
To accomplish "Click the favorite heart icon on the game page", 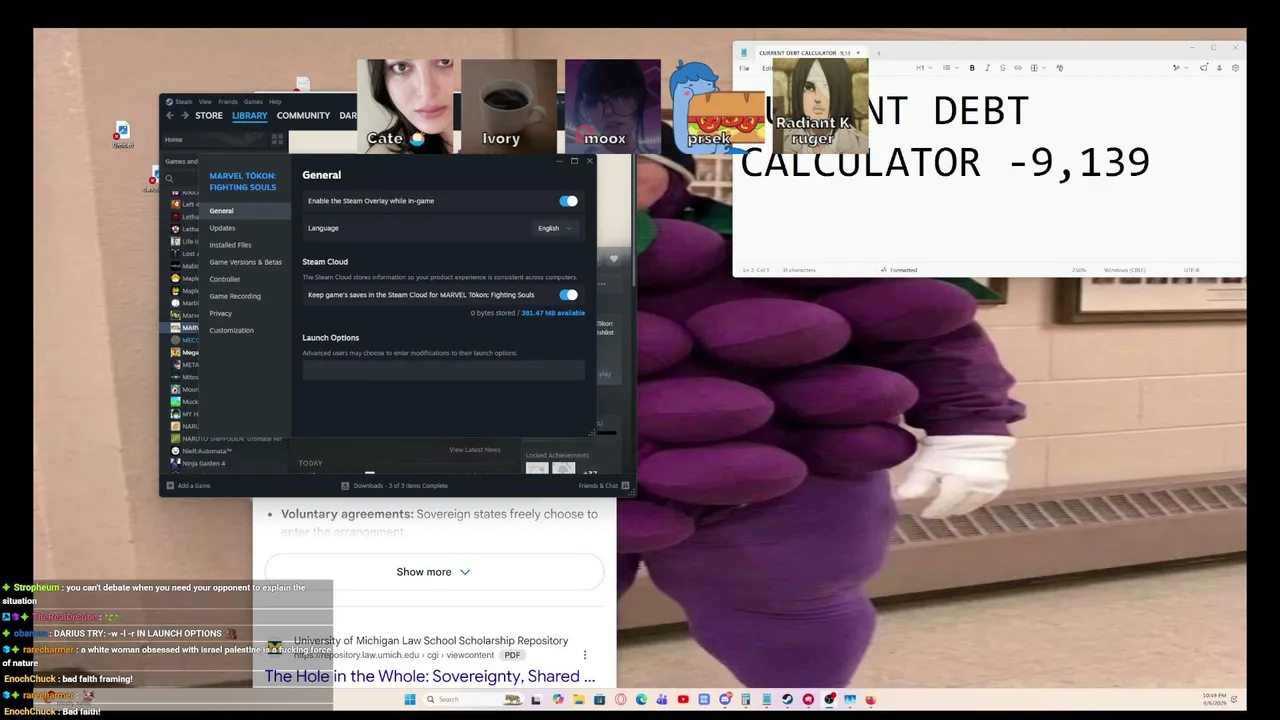I will tap(614, 259).
